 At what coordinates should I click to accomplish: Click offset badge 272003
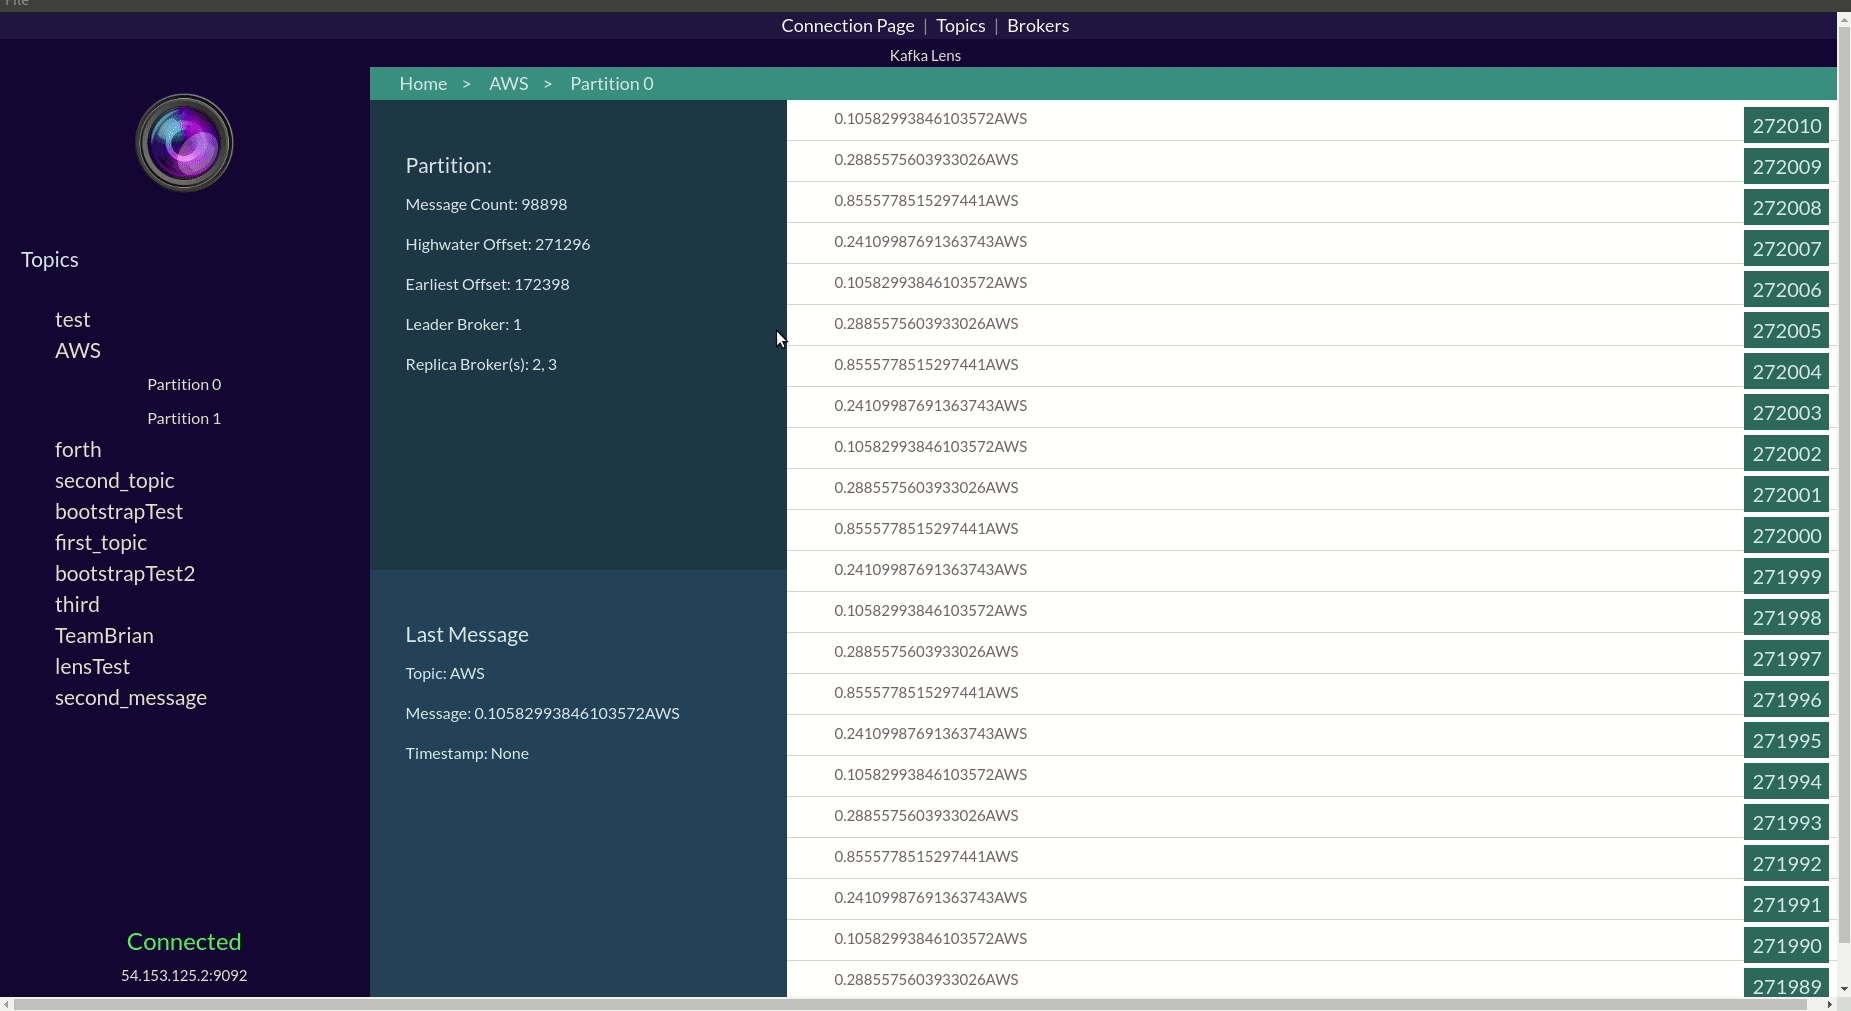pos(1786,413)
